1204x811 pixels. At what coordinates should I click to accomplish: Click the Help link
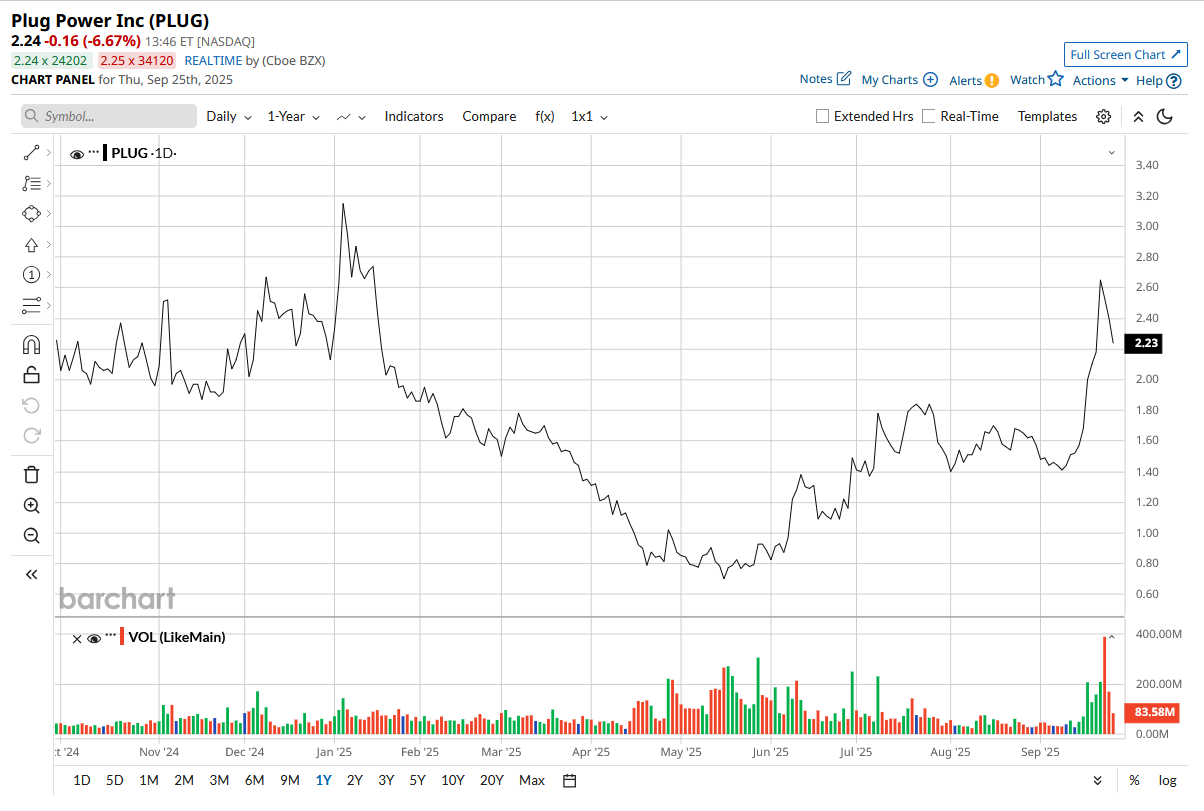(x=1149, y=80)
